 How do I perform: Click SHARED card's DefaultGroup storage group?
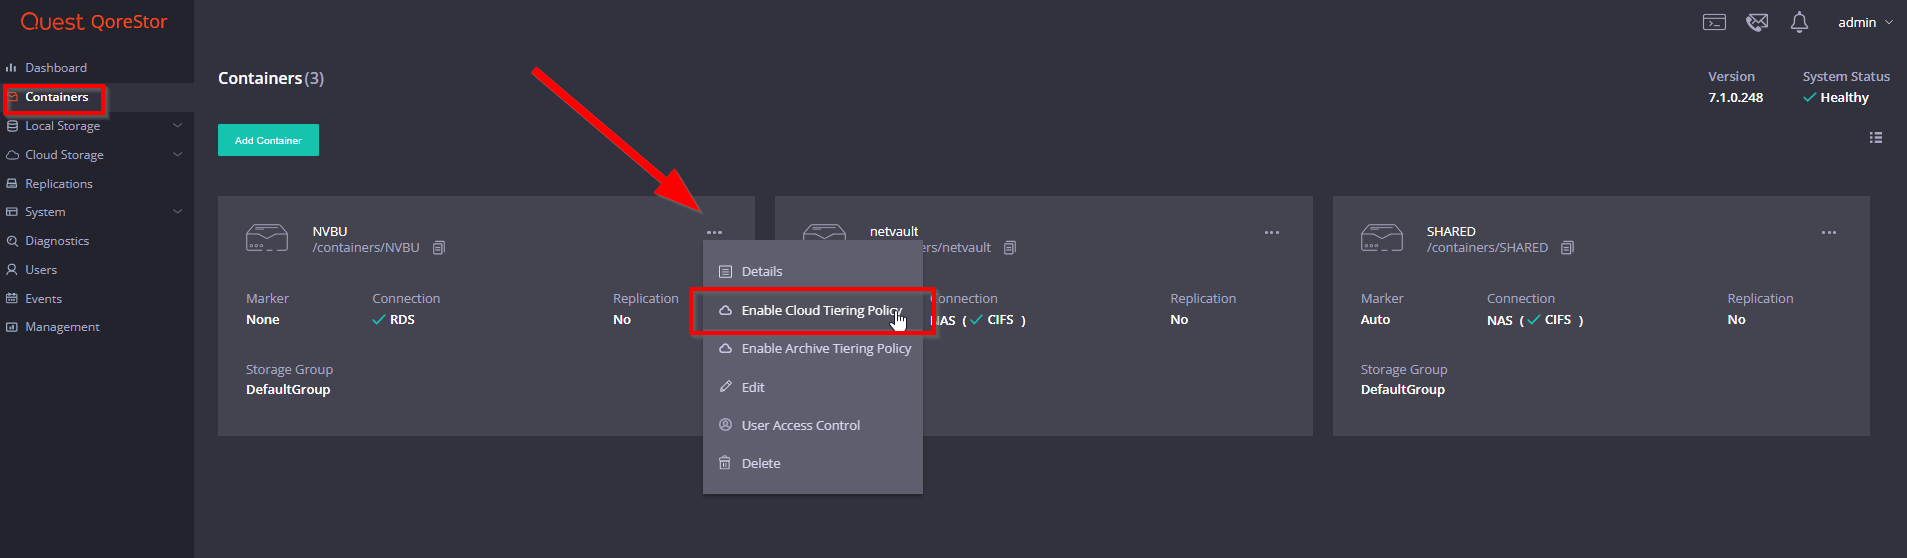point(1403,390)
